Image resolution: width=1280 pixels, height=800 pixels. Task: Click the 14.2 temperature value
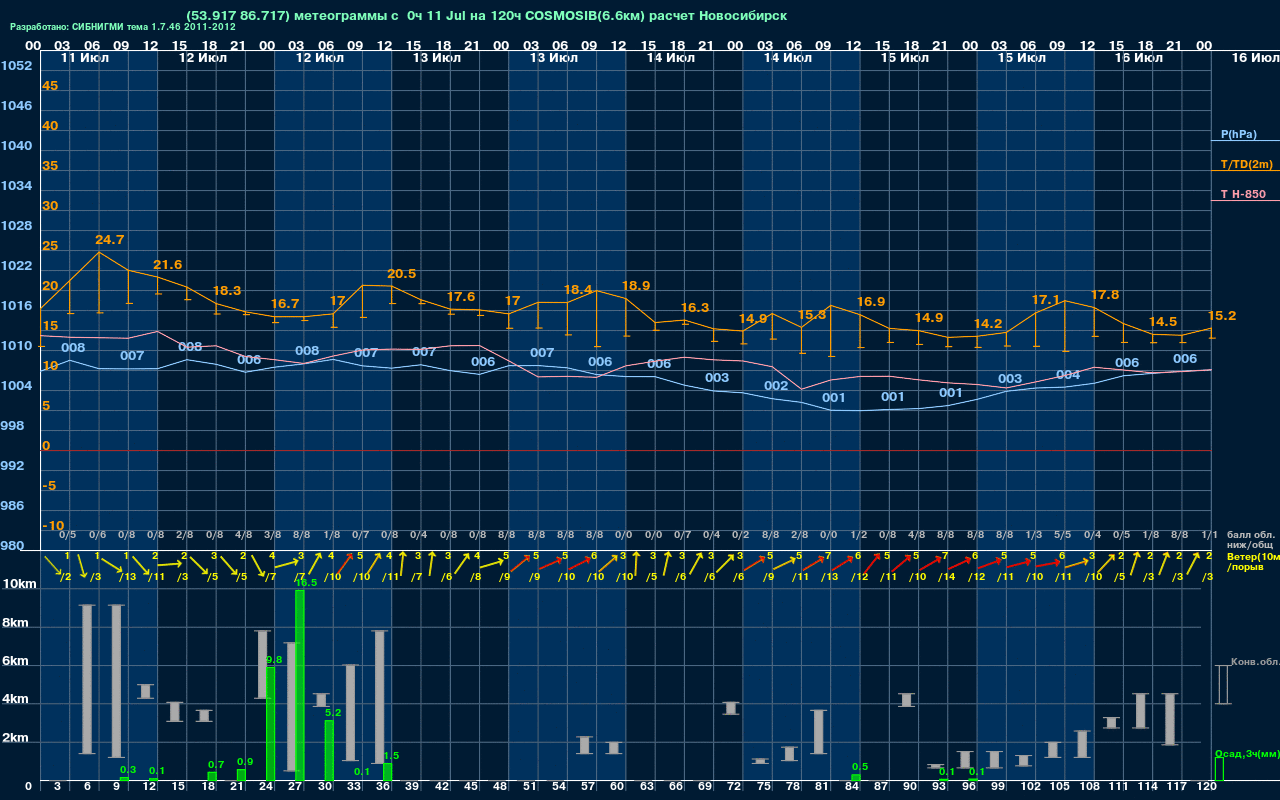(988, 324)
